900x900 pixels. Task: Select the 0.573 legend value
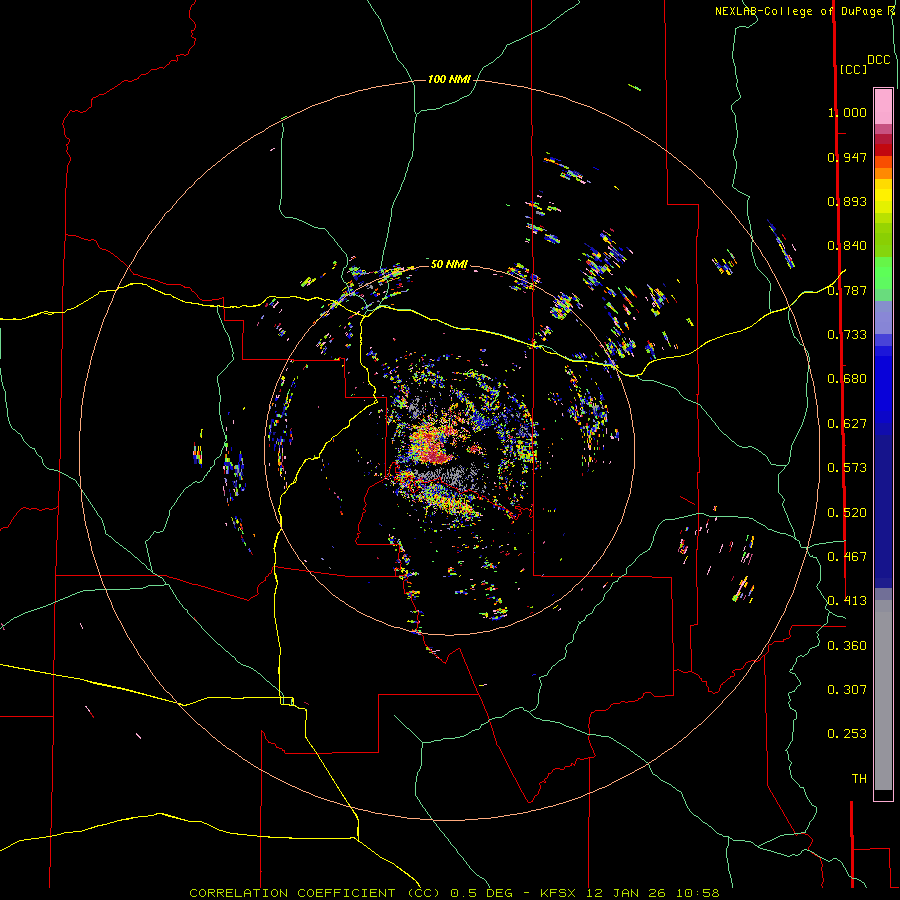click(x=847, y=468)
